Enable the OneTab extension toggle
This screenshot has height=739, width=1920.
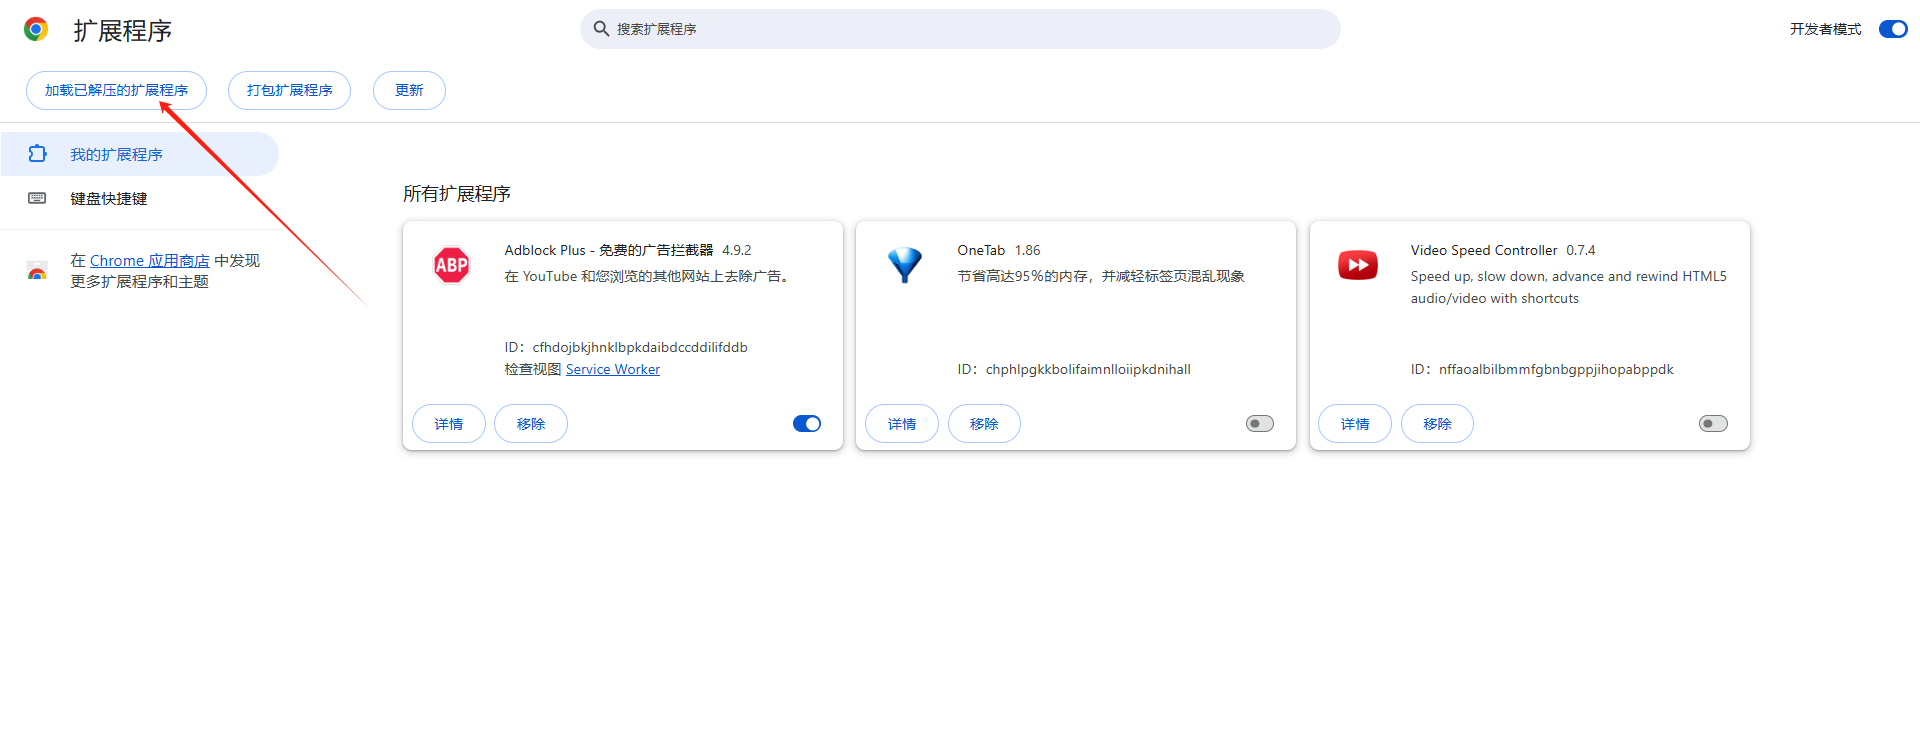tap(1259, 424)
